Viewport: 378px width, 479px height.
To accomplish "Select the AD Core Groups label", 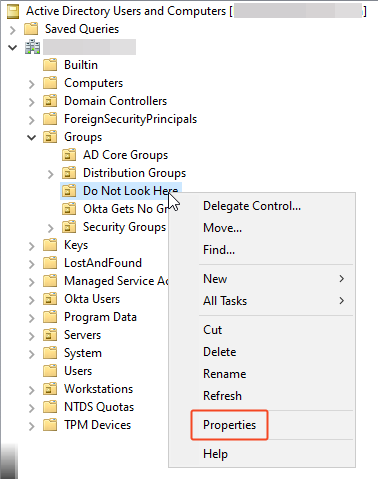I will [x=125, y=155].
